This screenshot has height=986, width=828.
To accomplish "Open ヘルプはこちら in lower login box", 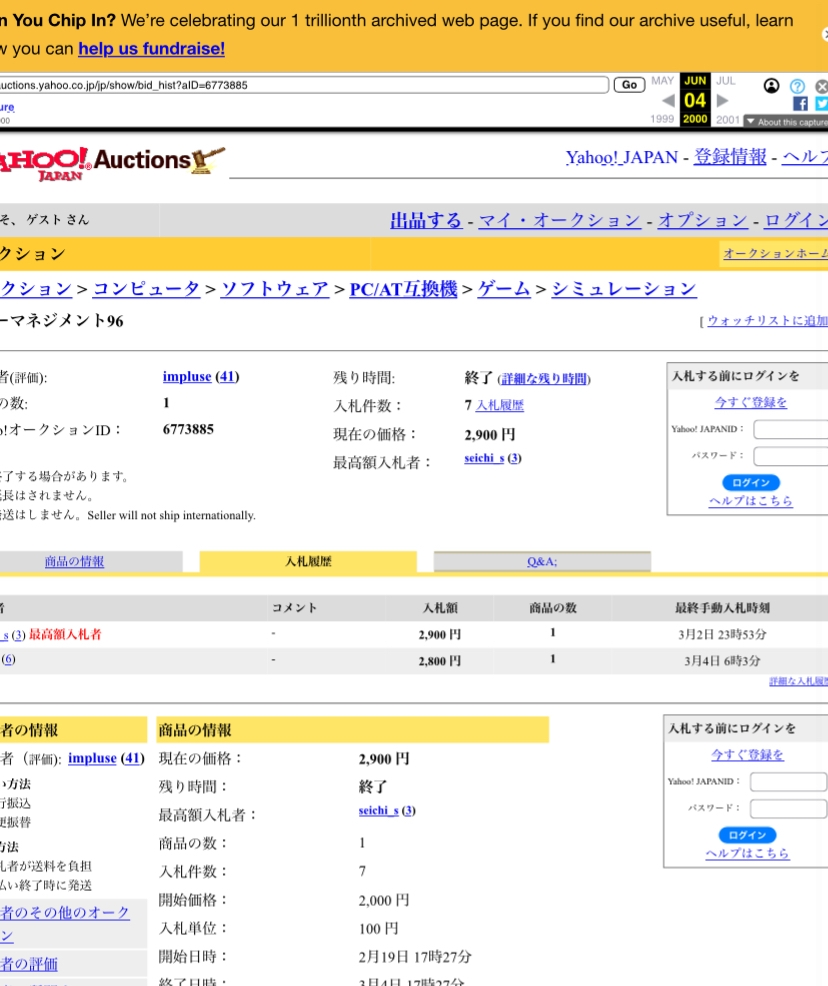I will [747, 853].
